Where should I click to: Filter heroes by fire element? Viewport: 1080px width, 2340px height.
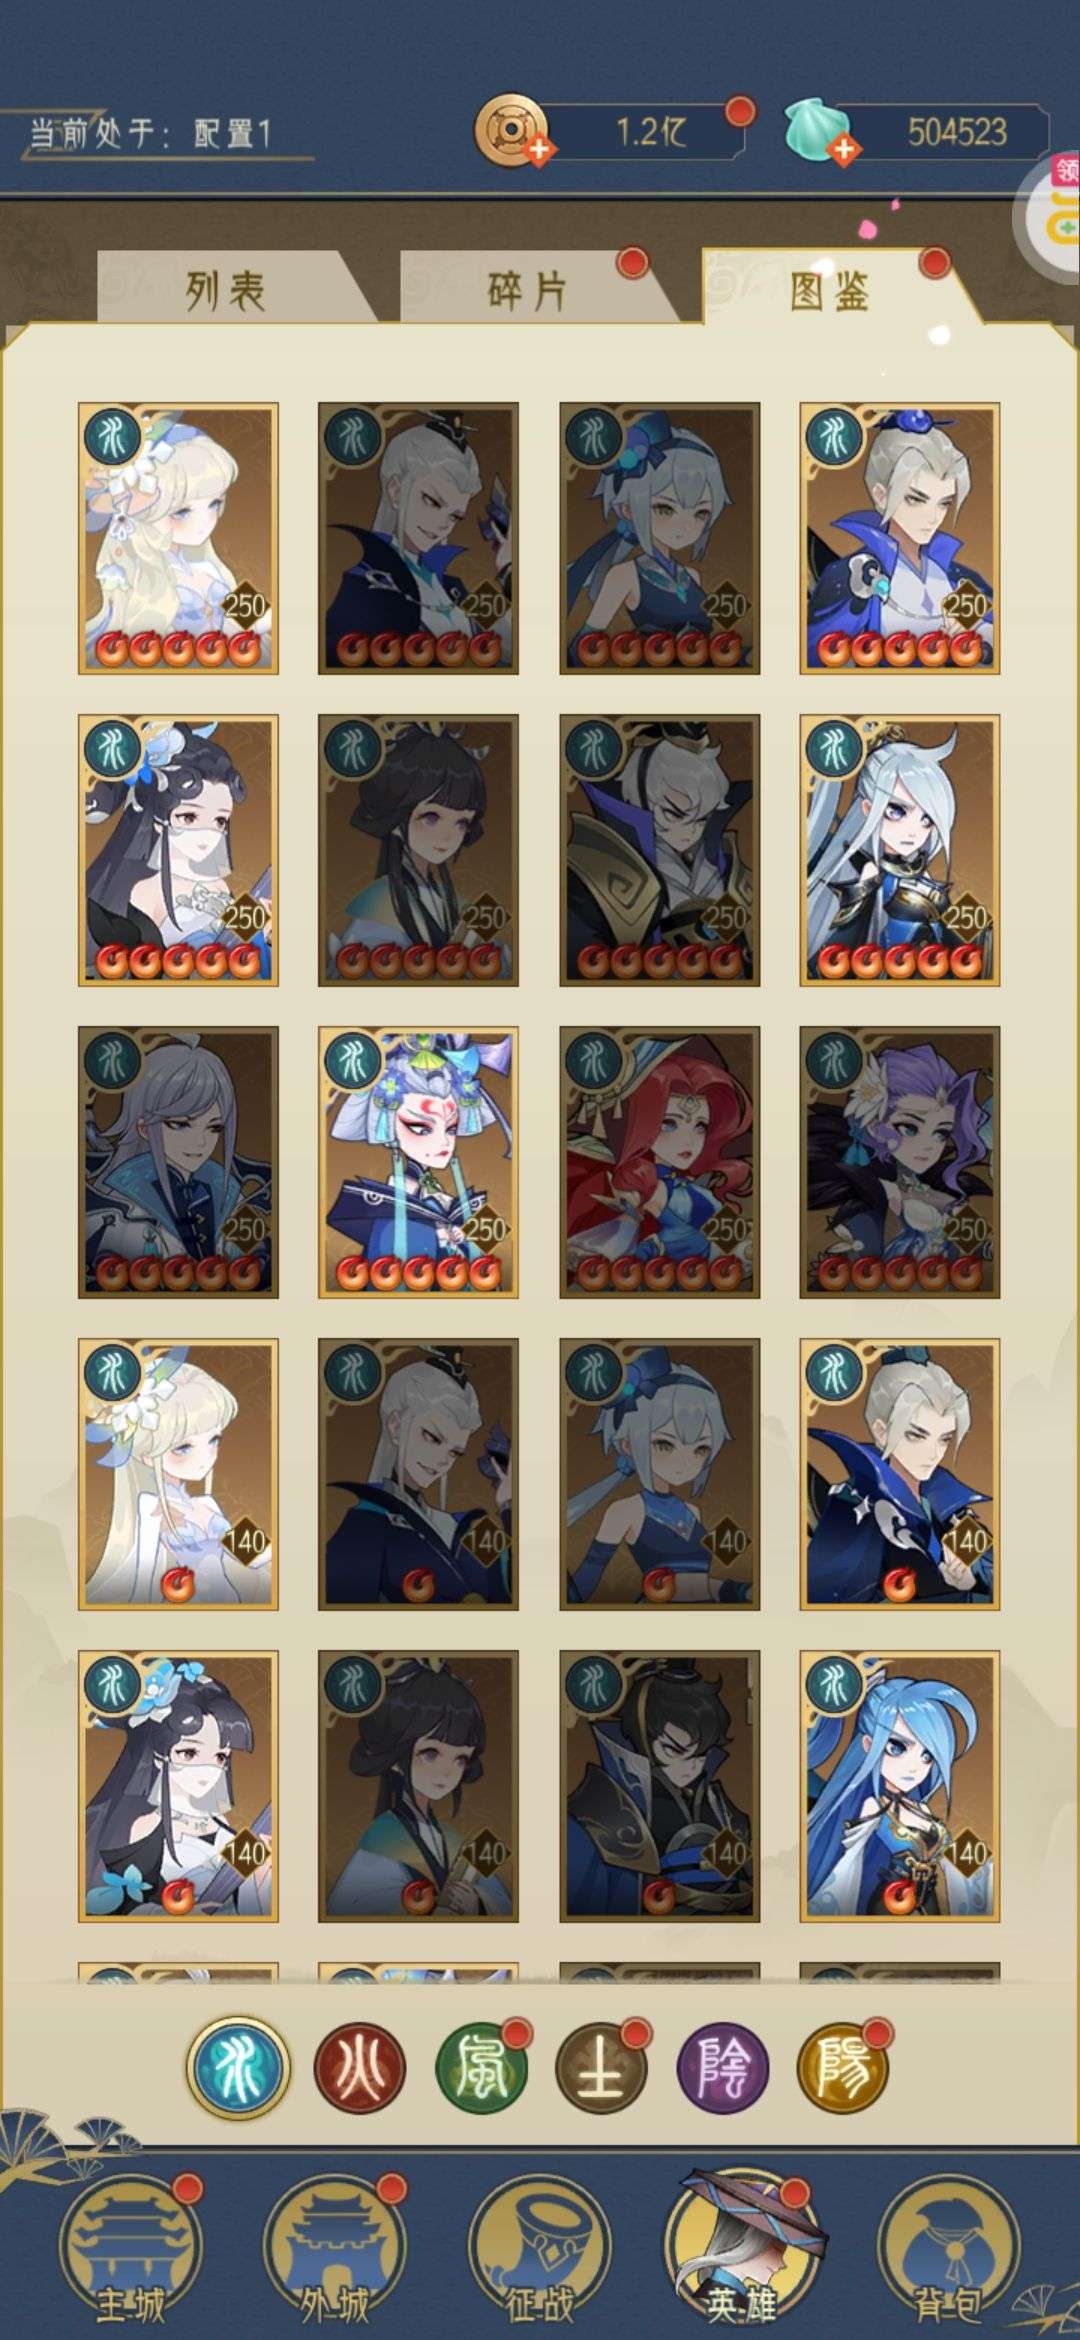[x=360, y=2068]
